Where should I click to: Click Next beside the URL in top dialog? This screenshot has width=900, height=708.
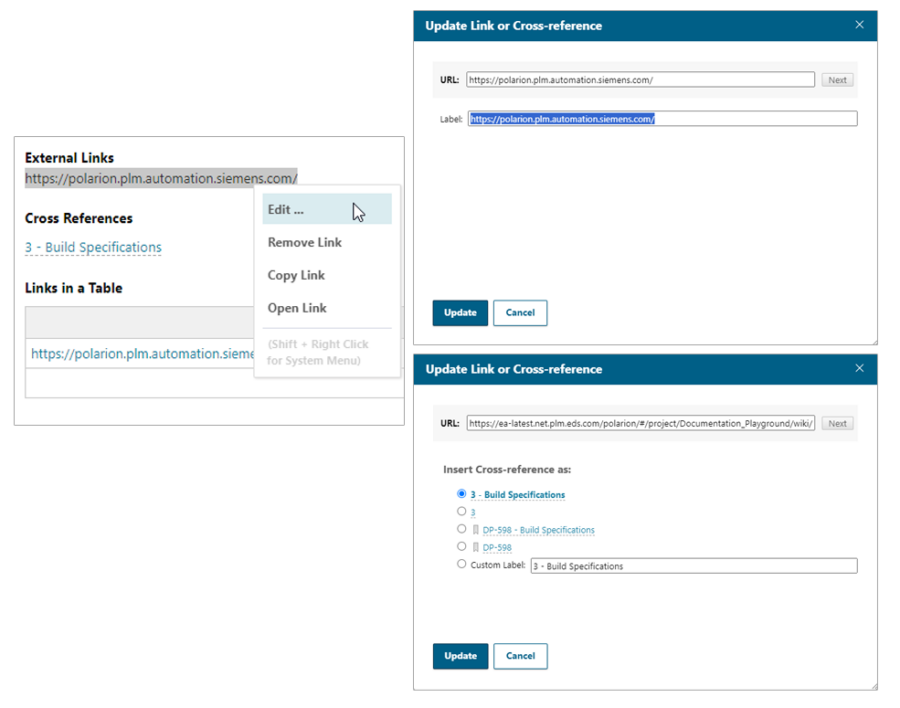click(837, 79)
